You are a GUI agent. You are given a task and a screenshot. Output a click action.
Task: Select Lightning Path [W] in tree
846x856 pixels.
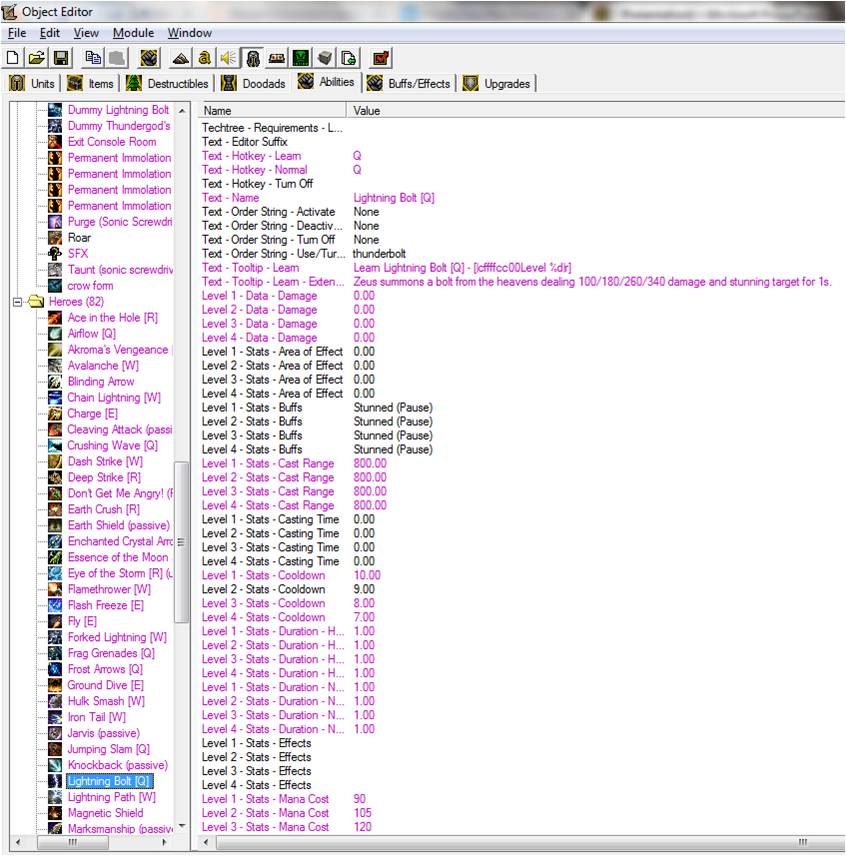coord(111,797)
